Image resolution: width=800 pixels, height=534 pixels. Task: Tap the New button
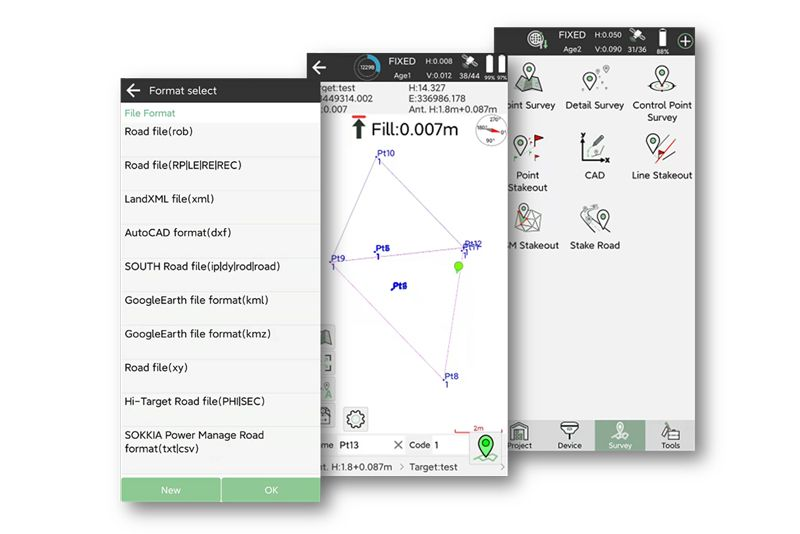[171, 490]
